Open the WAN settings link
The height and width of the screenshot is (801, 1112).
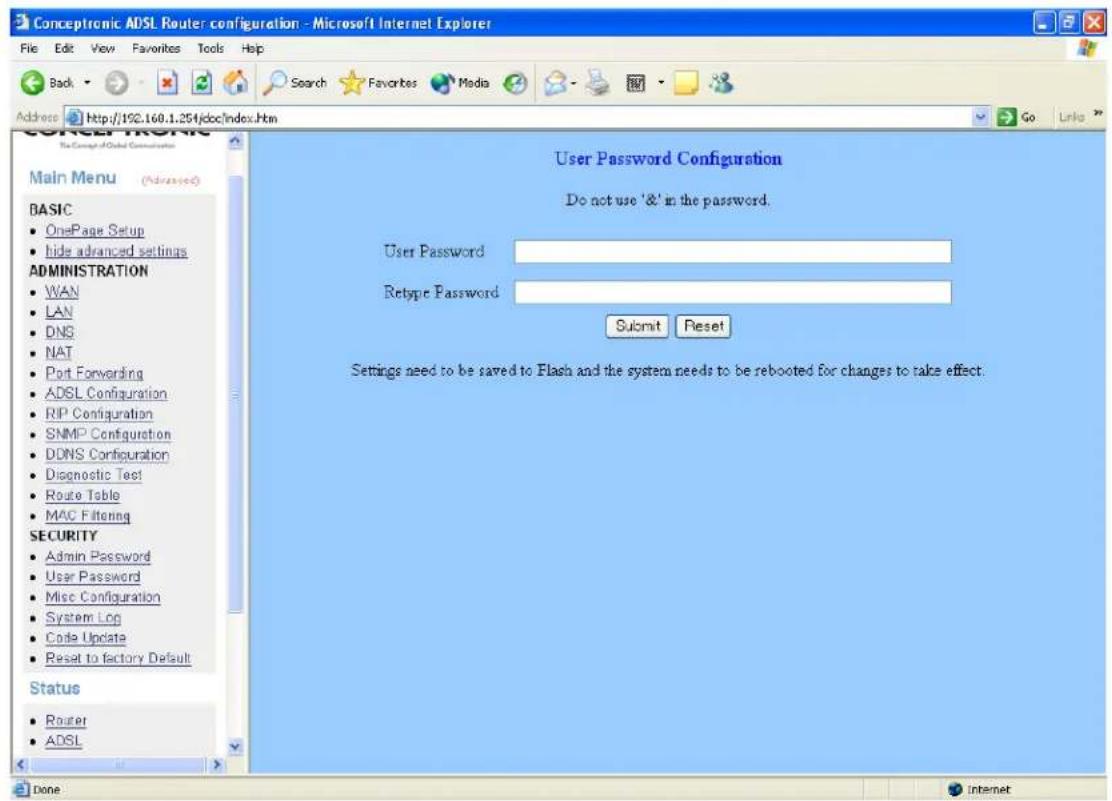(62, 292)
